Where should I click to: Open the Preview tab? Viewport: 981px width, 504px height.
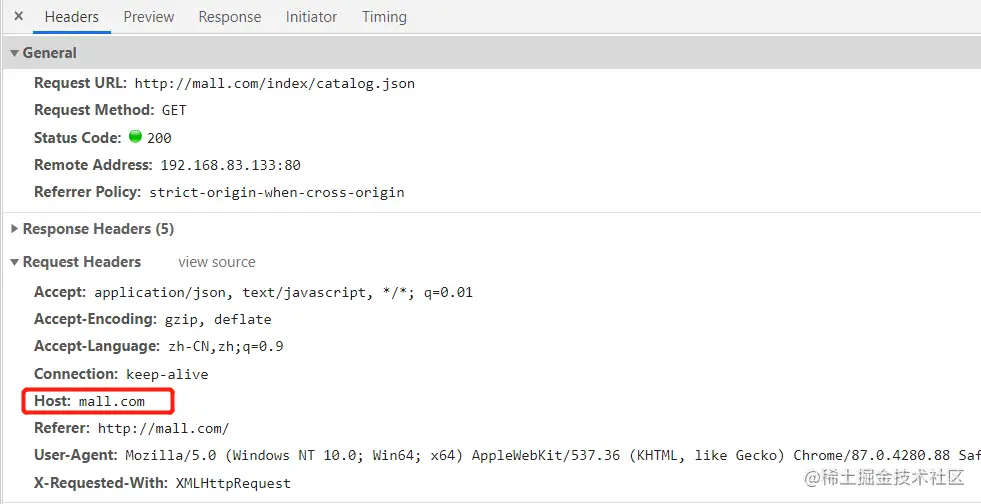[x=148, y=17]
